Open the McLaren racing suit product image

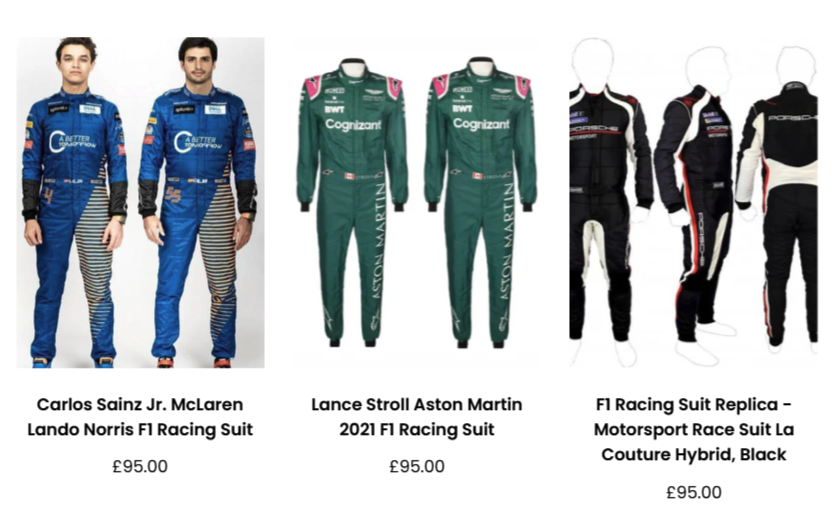[x=140, y=203]
